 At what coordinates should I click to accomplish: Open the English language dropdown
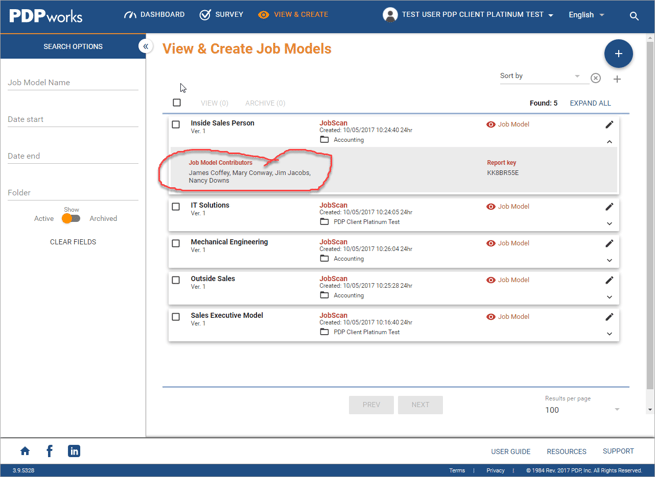click(586, 15)
